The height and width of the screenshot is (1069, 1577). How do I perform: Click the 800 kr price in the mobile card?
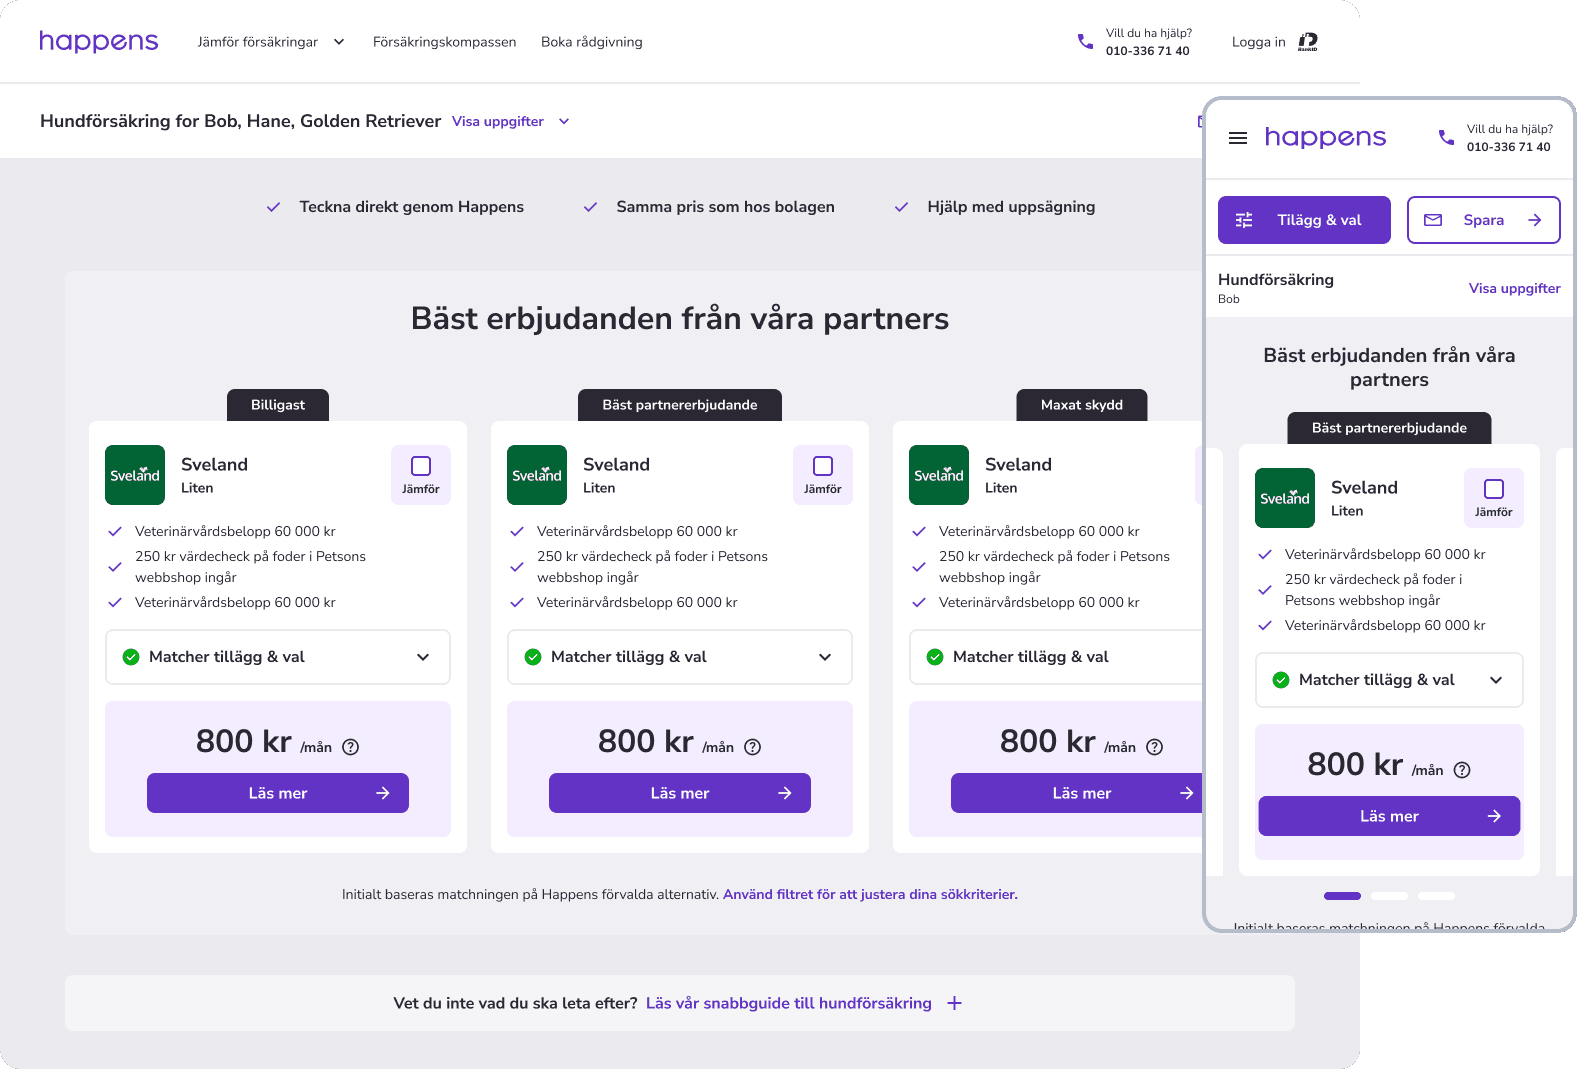[x=1355, y=764]
